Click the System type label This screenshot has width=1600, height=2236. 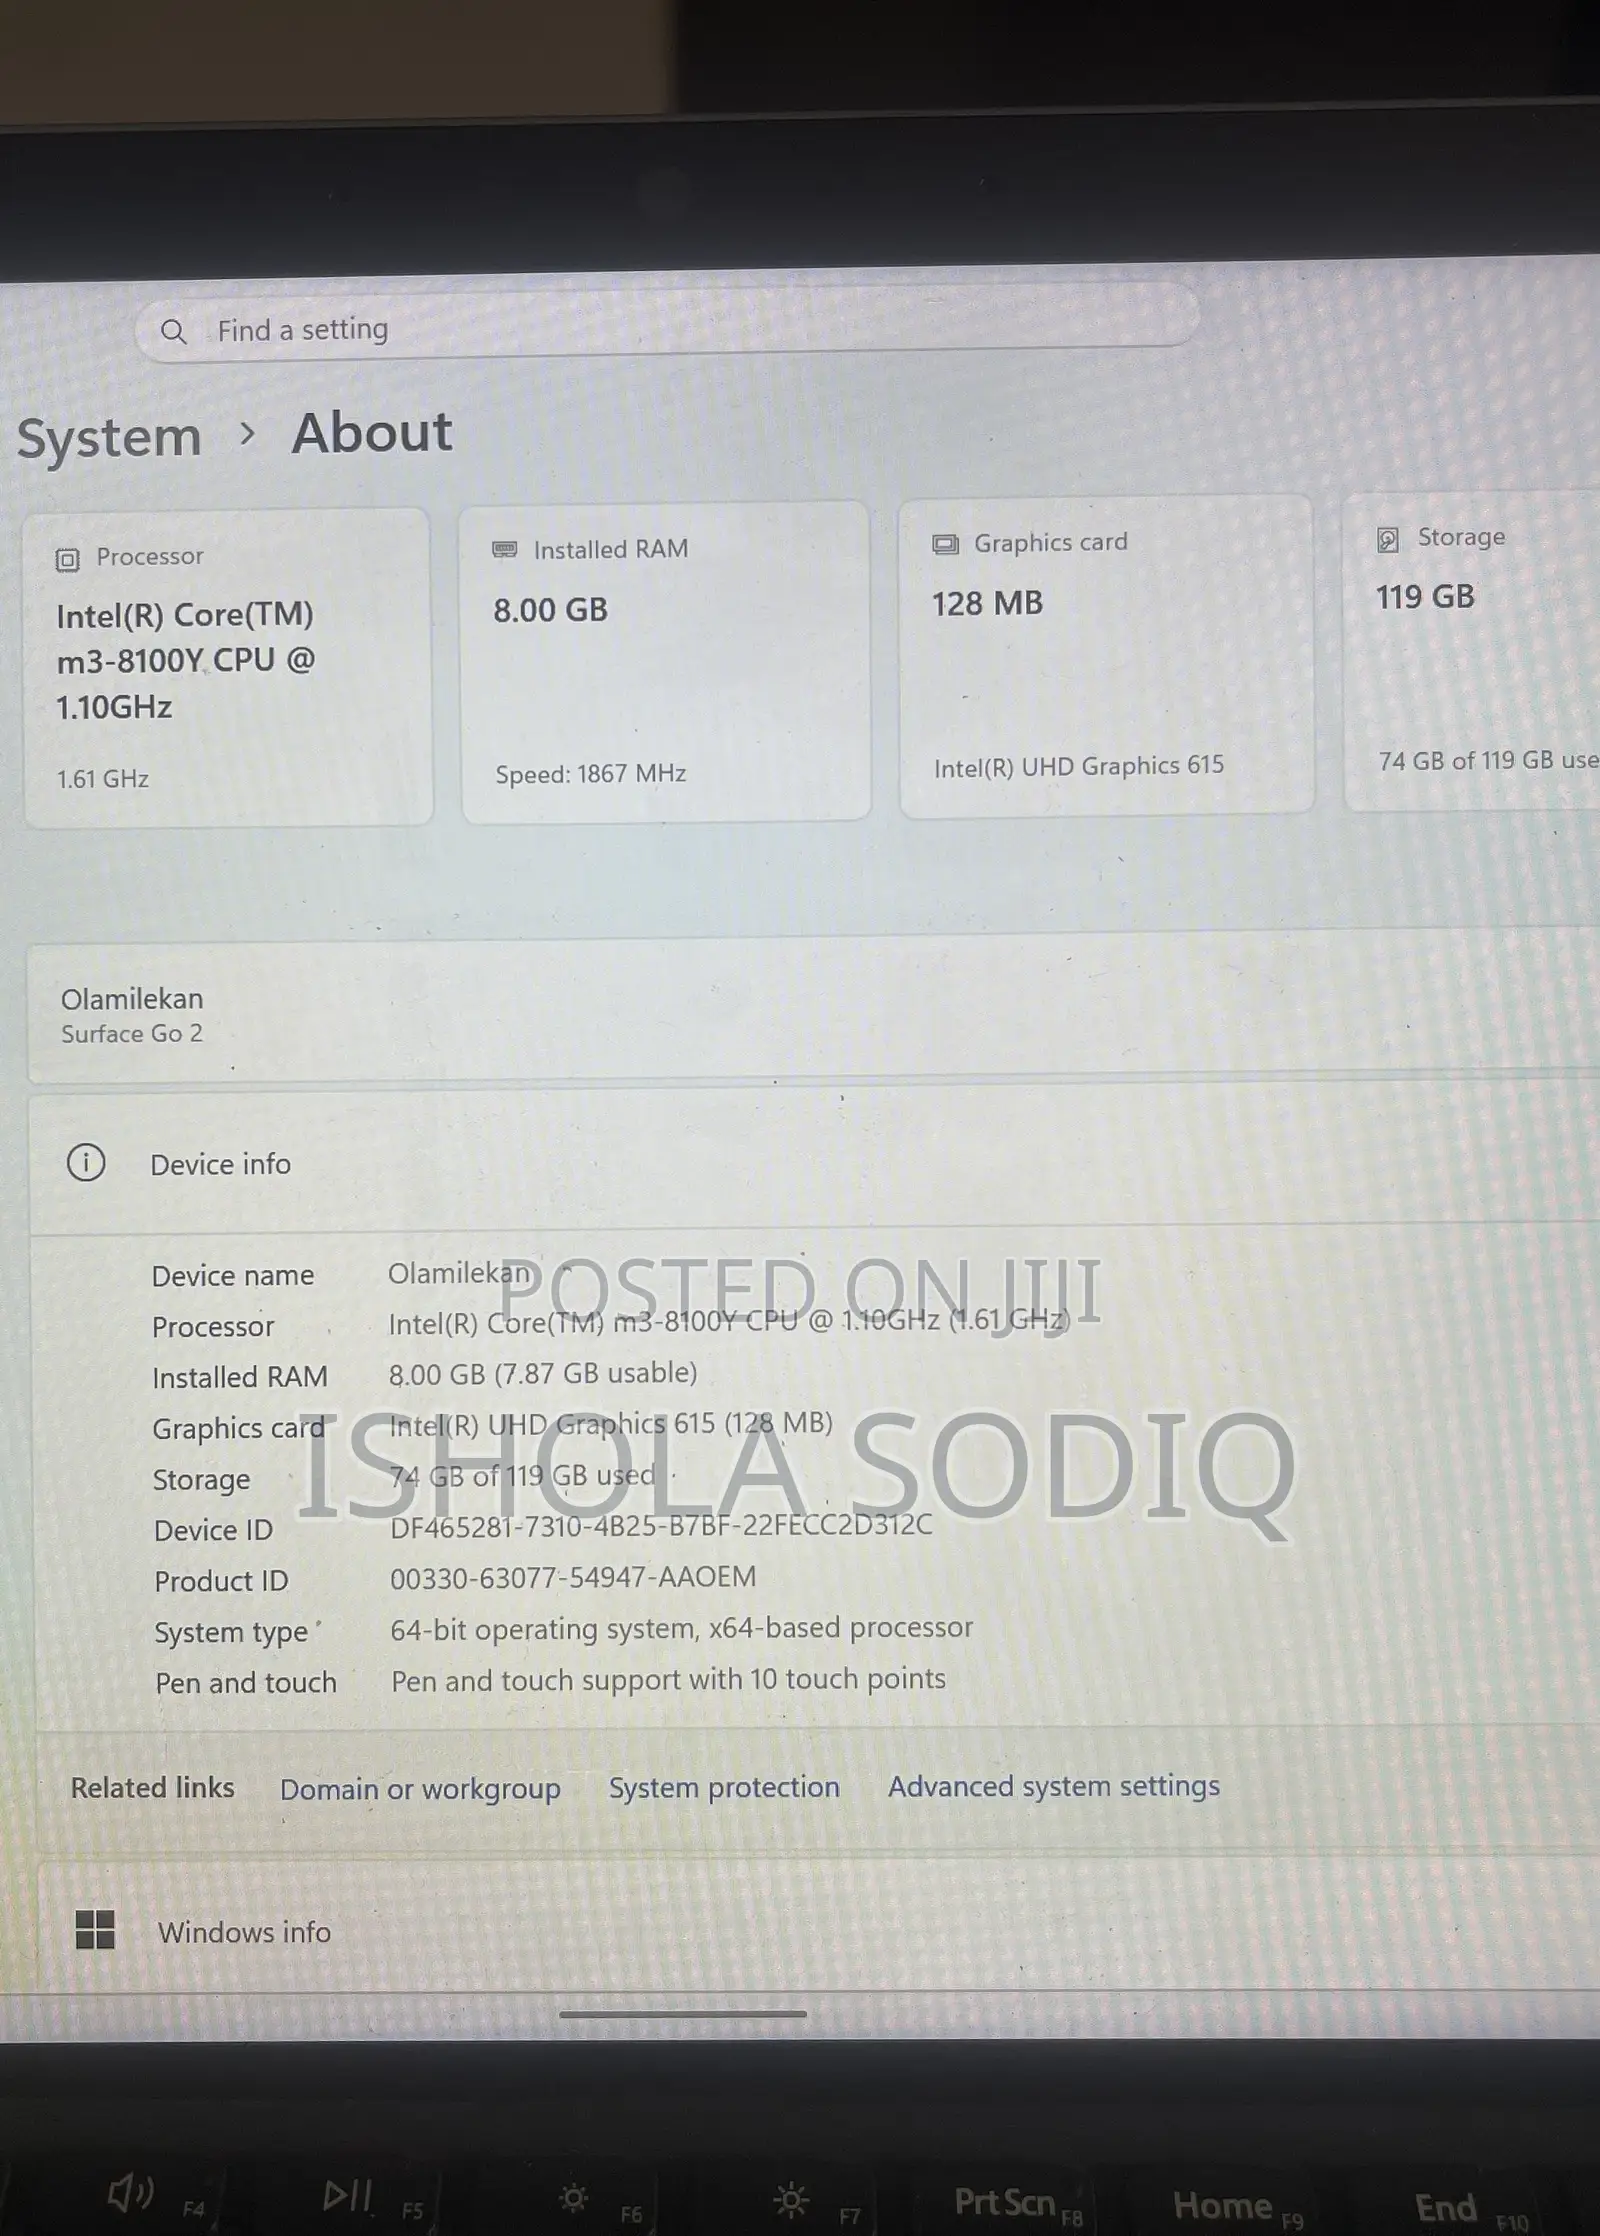click(231, 1634)
